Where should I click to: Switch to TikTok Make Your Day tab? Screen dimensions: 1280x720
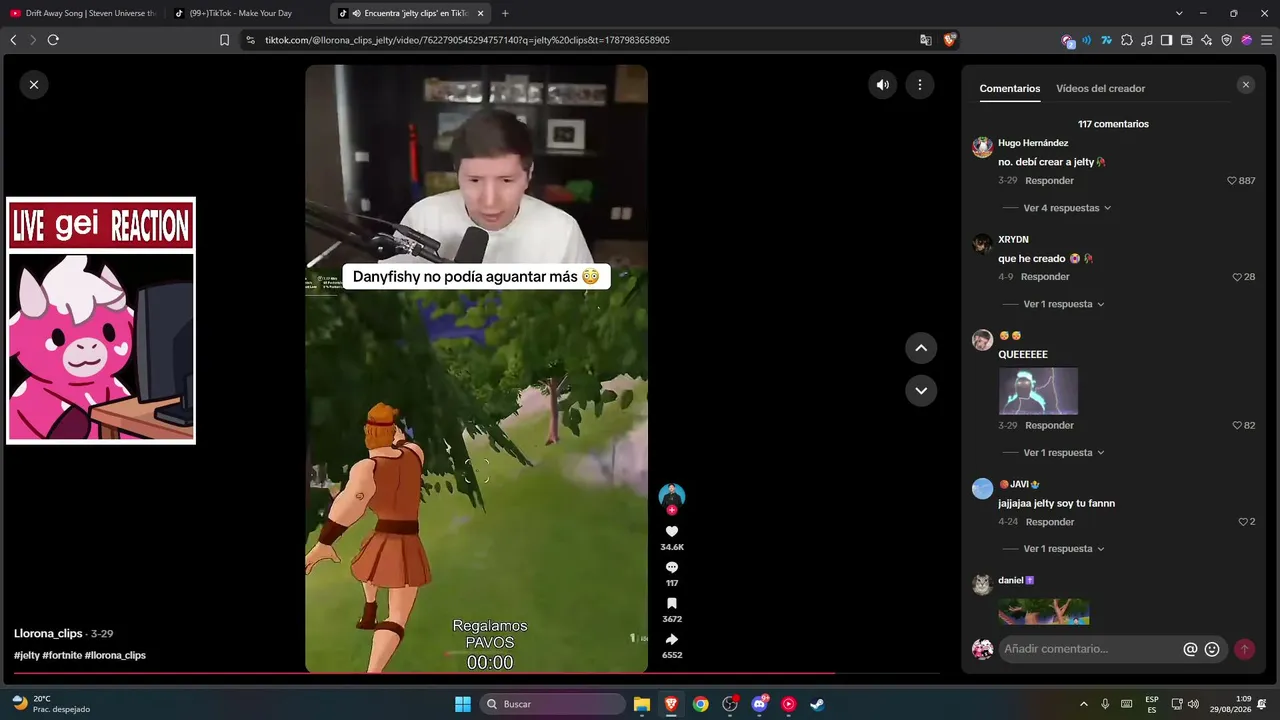(247, 13)
